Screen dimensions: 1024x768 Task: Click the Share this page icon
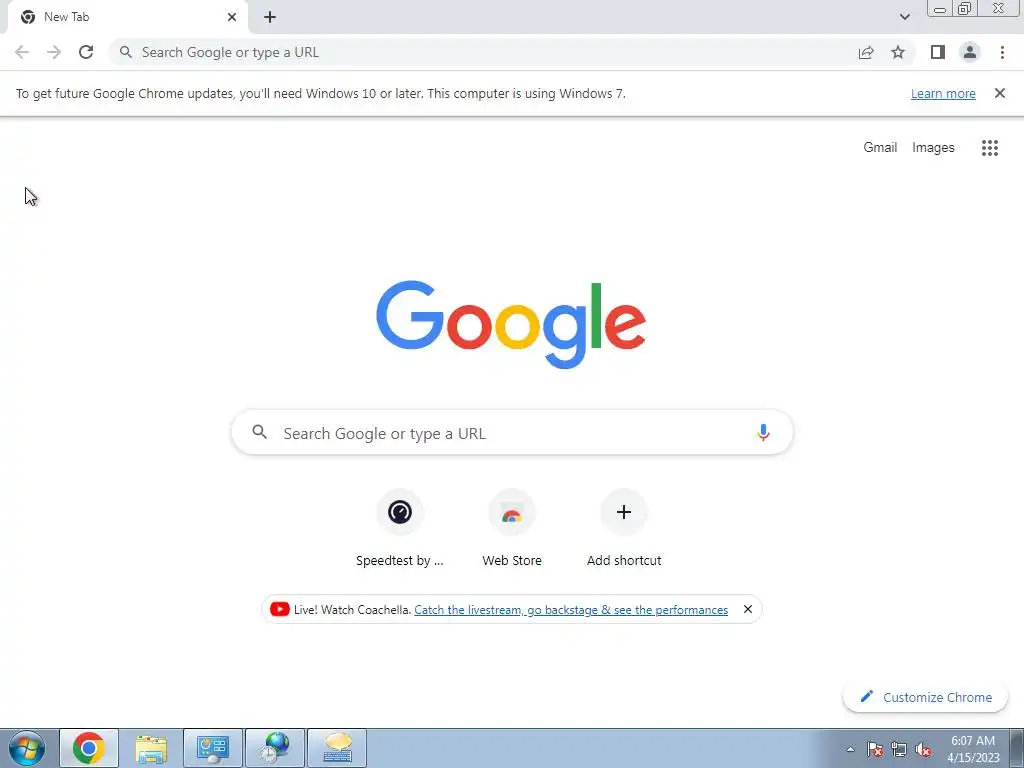[866, 52]
